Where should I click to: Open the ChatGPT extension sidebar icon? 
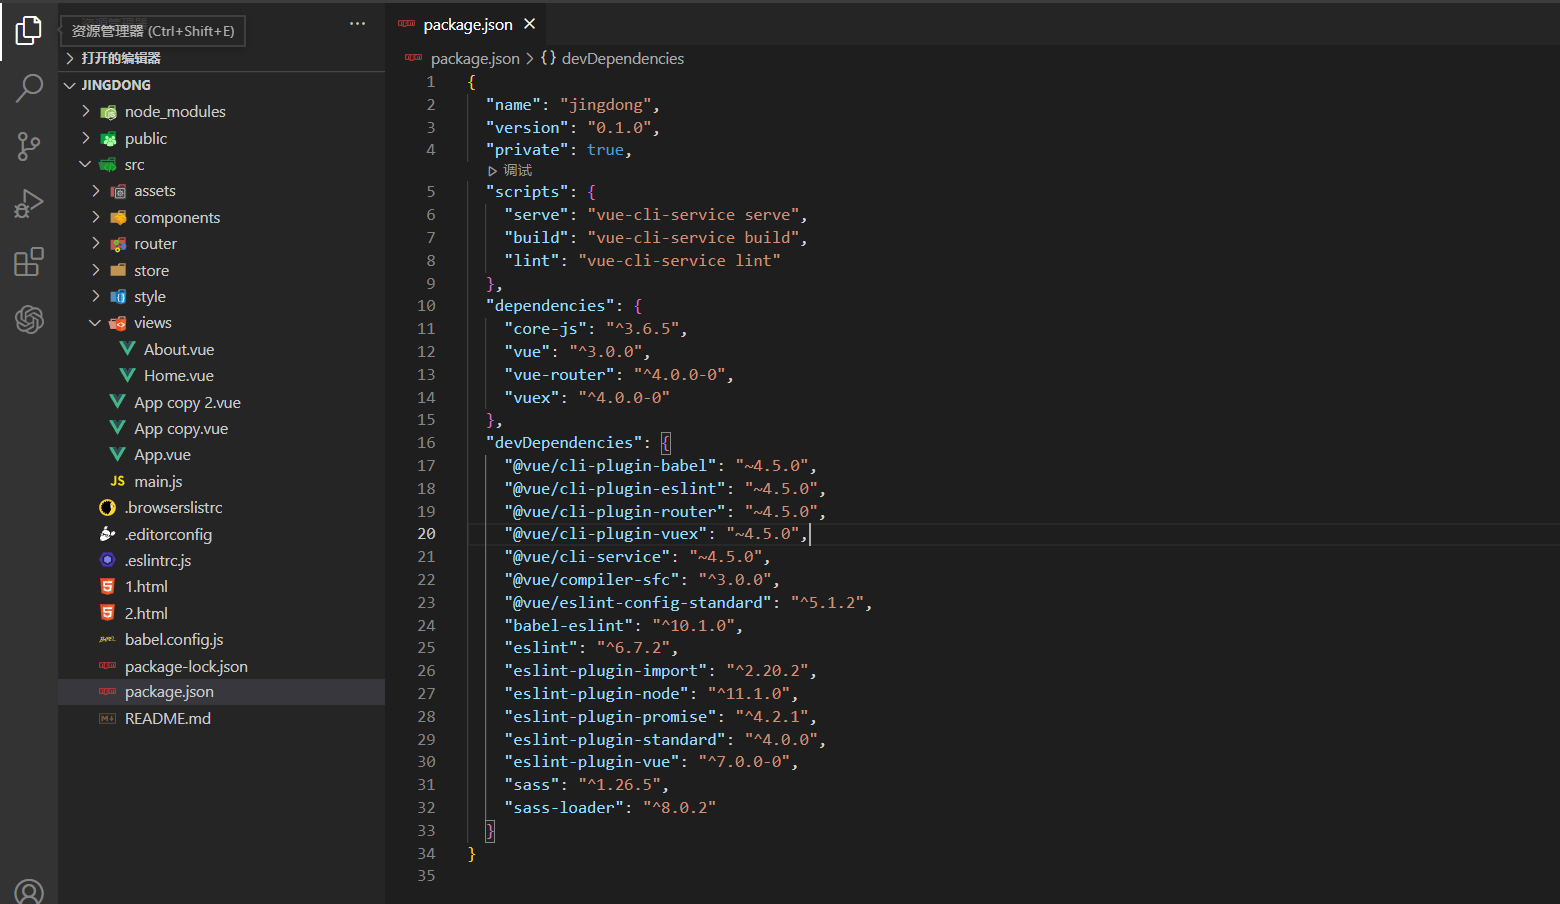click(29, 320)
